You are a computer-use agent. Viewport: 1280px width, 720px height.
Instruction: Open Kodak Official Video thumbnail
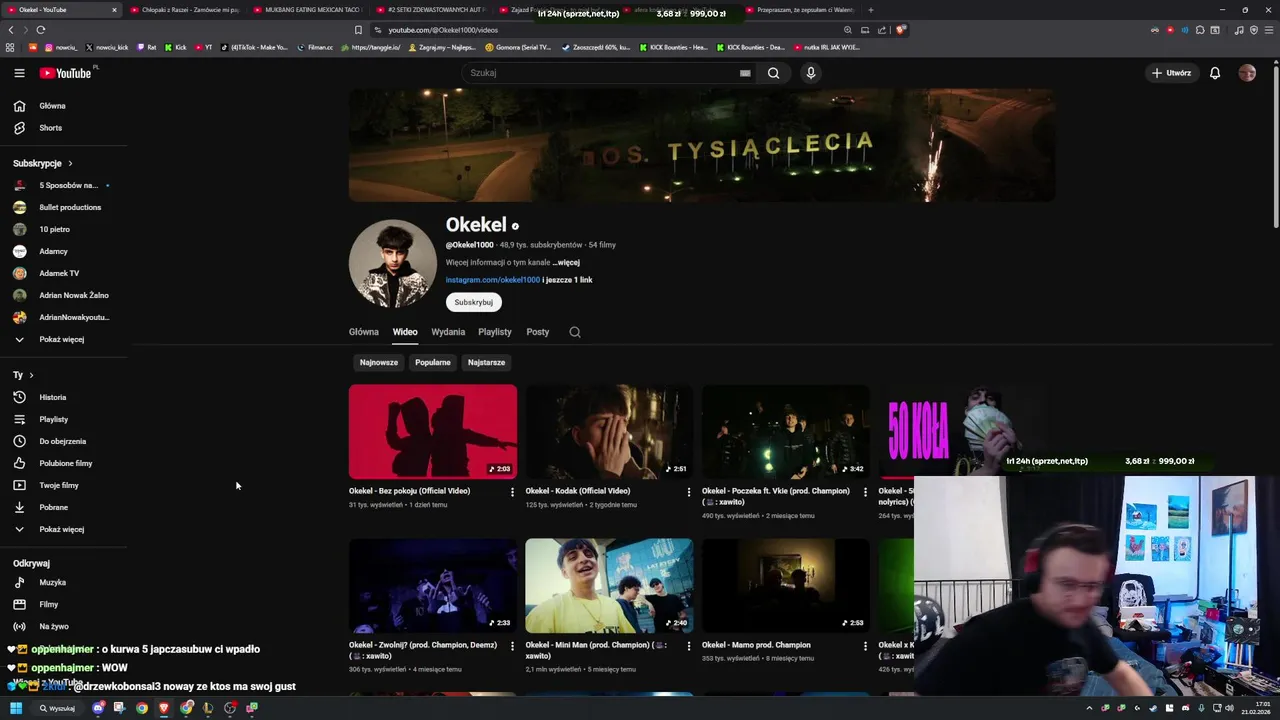pyautogui.click(x=609, y=432)
